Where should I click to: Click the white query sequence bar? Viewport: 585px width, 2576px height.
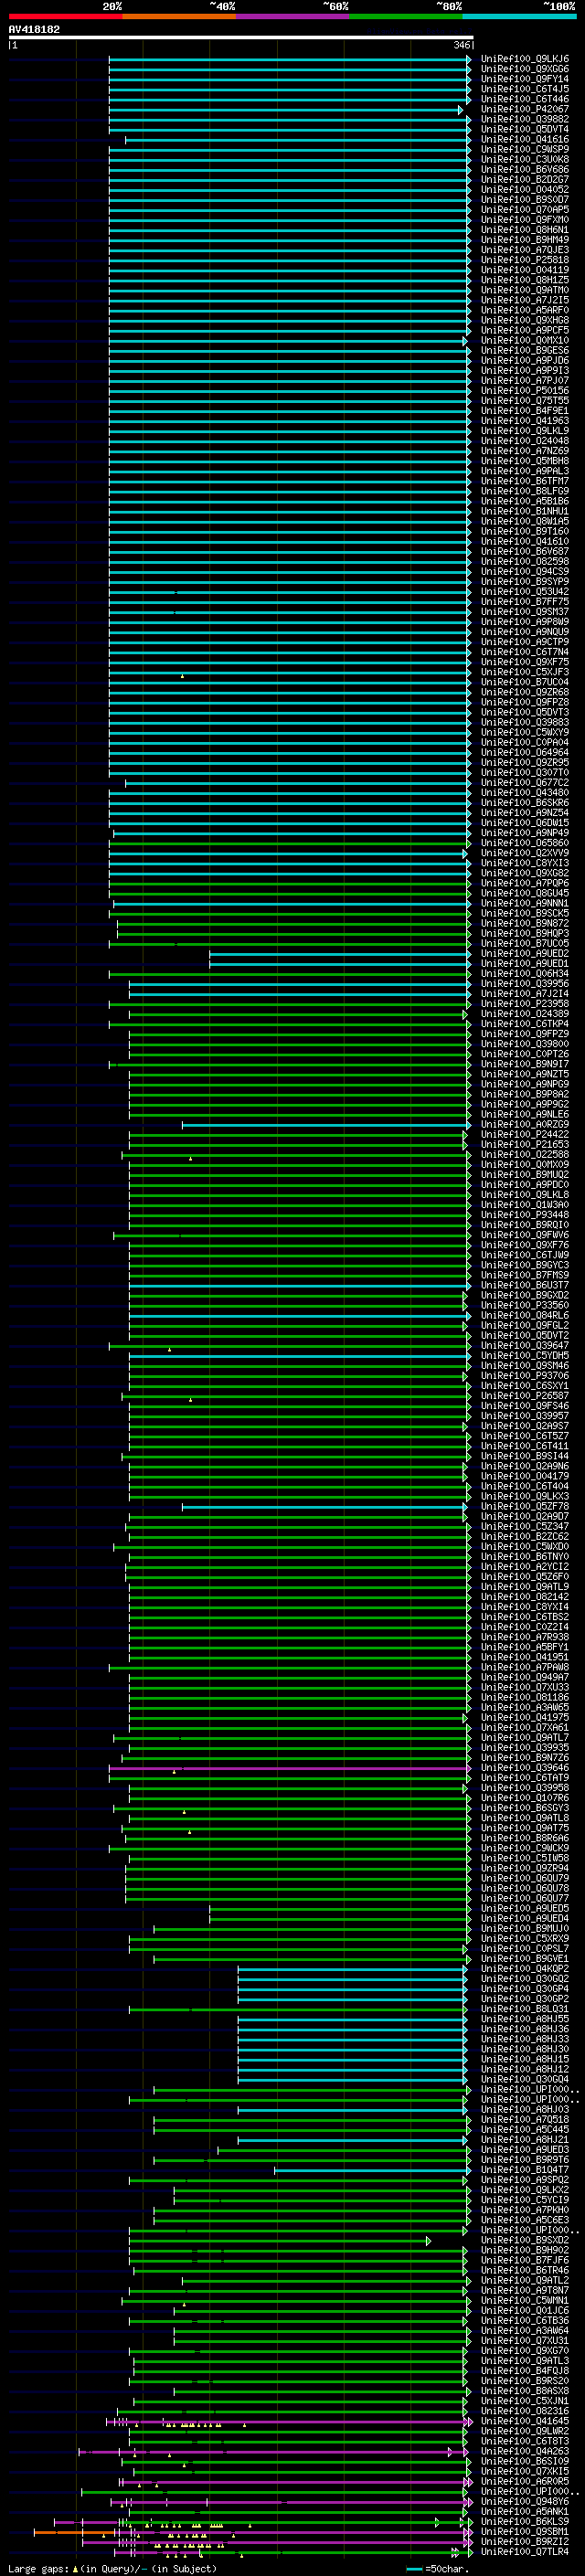point(240,38)
